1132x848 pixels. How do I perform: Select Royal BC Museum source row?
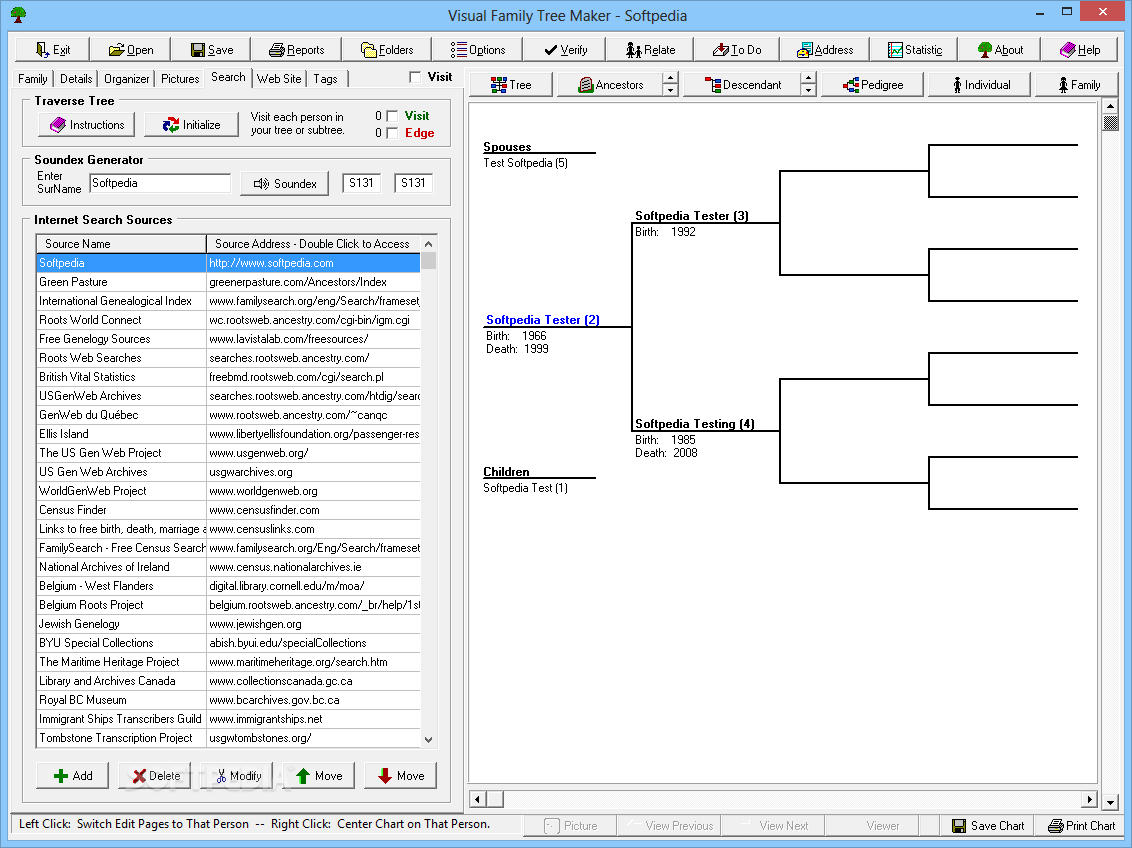228,700
